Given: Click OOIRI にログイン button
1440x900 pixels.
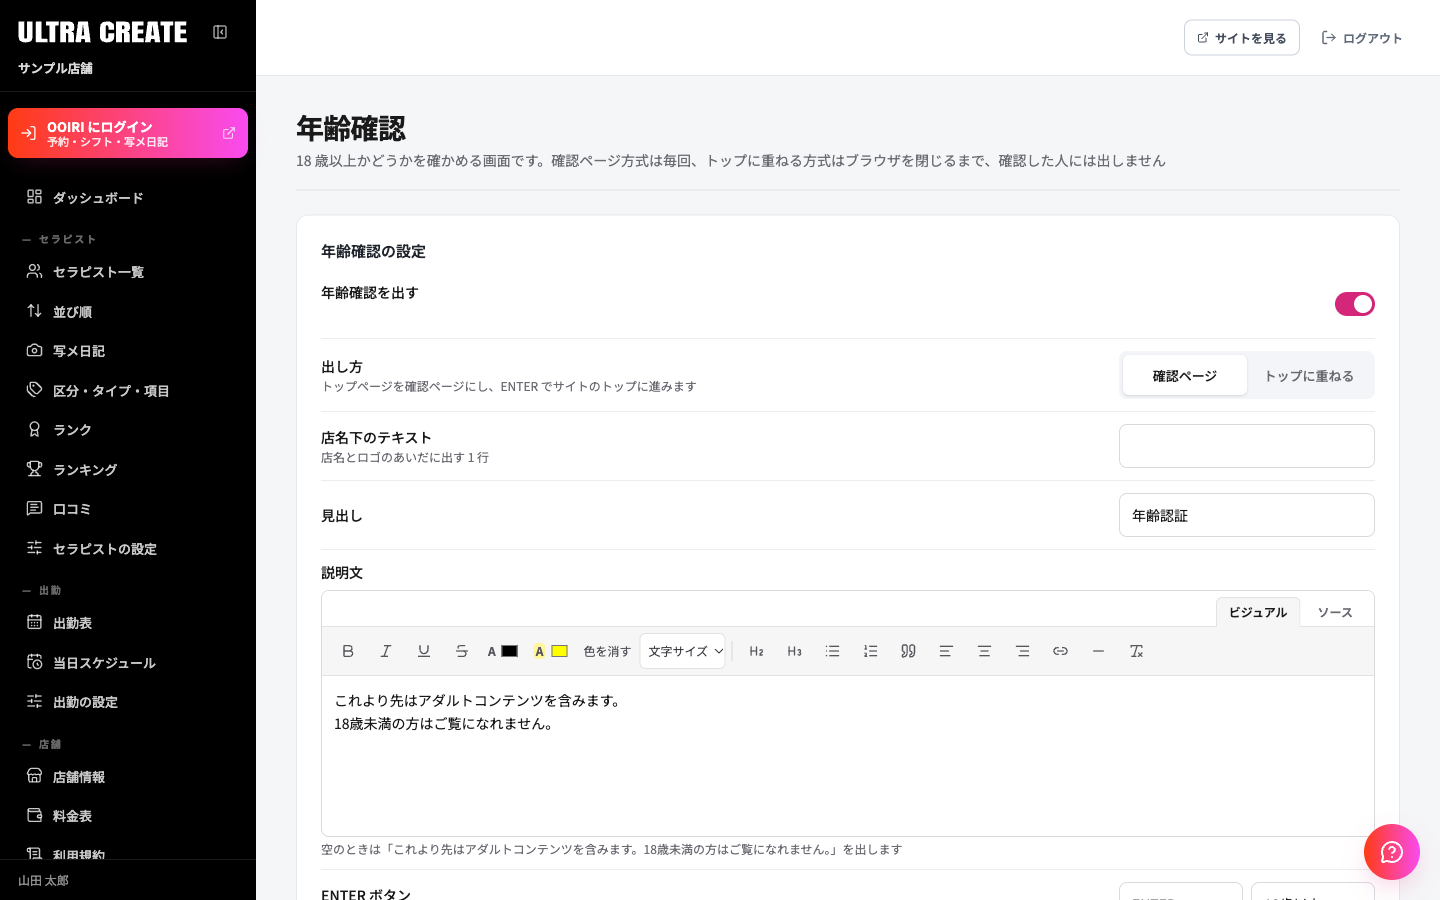Looking at the screenshot, I should (128, 133).
